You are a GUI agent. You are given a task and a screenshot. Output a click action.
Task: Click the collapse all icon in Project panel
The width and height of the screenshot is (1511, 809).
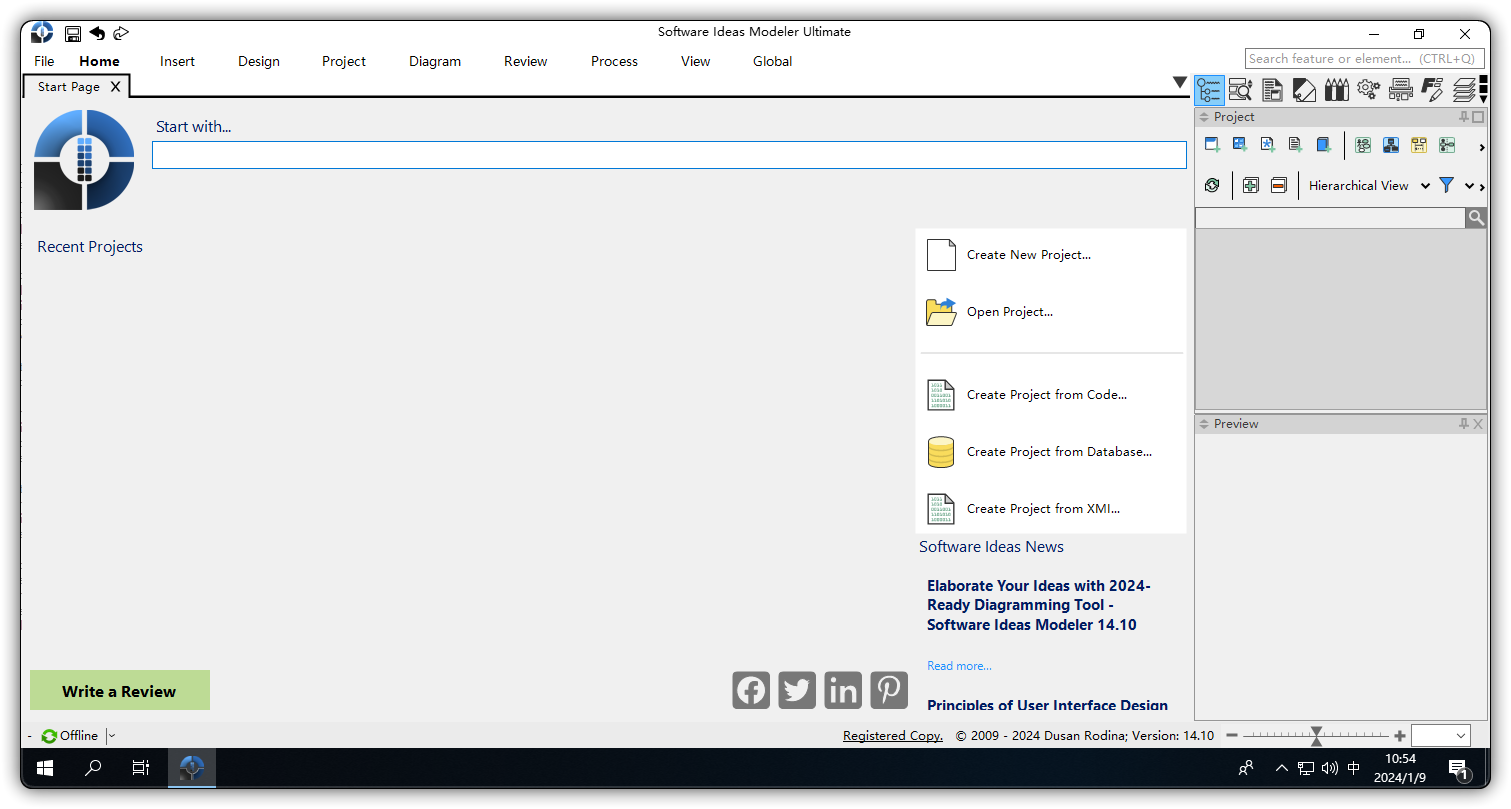click(1278, 185)
